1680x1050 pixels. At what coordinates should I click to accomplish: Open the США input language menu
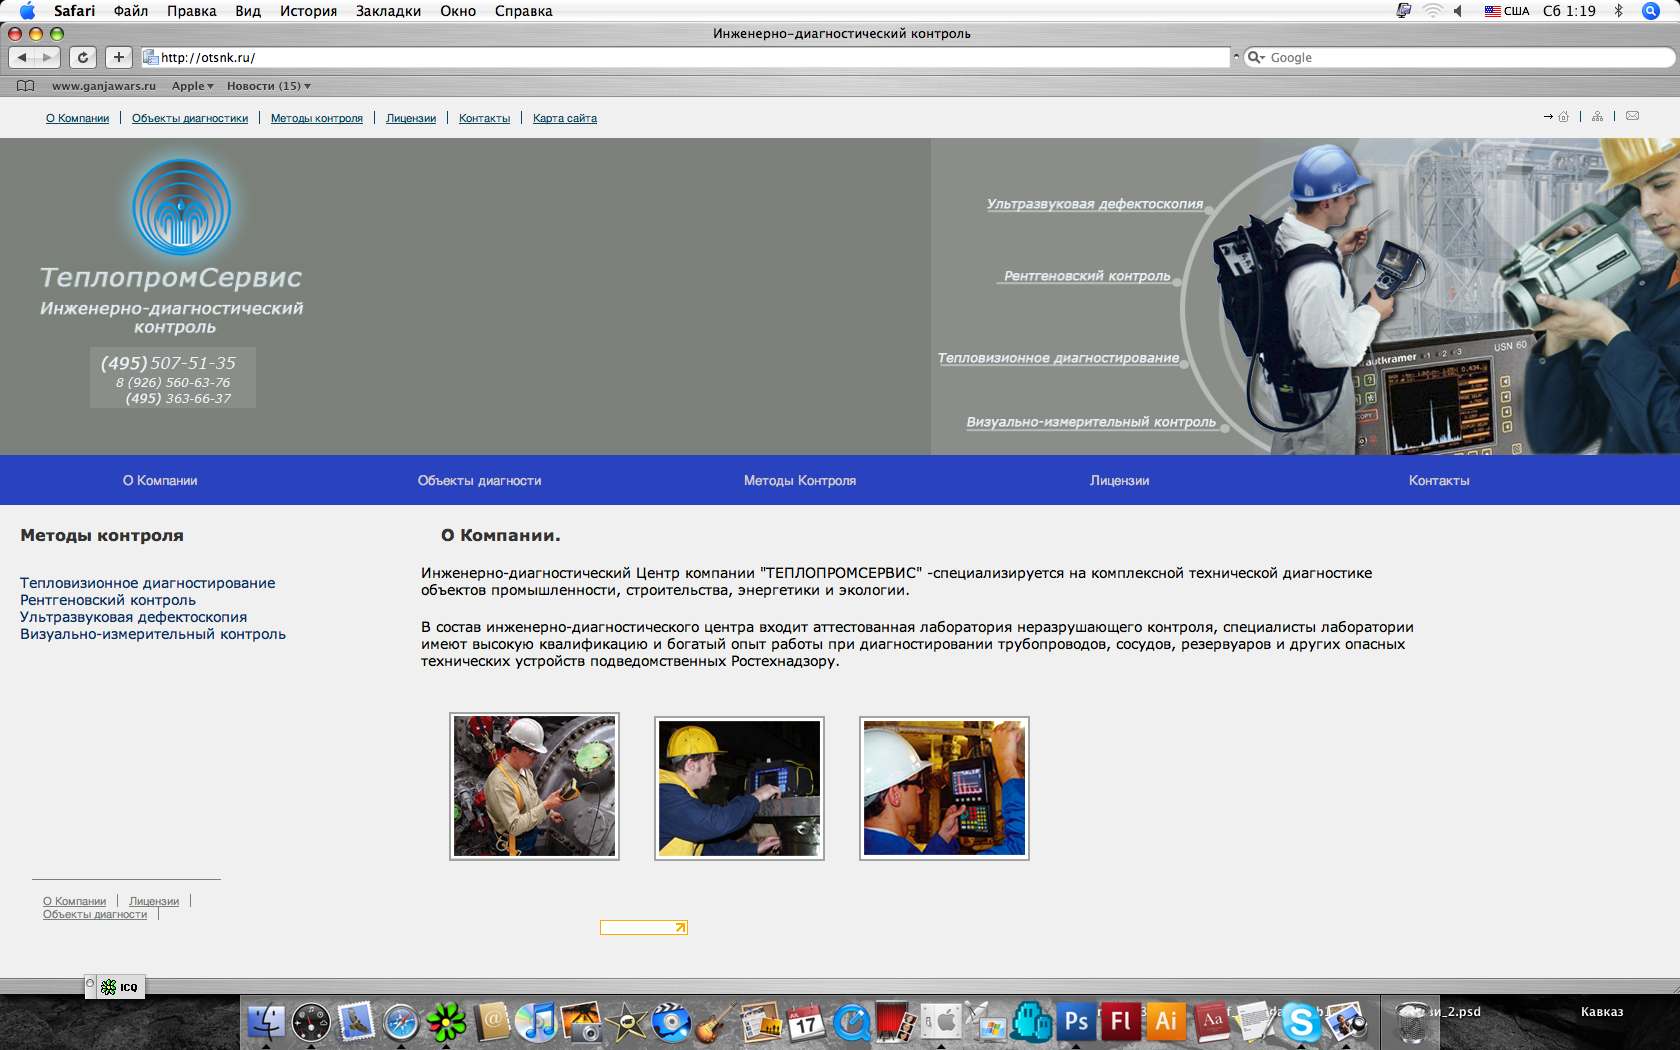point(1507,11)
